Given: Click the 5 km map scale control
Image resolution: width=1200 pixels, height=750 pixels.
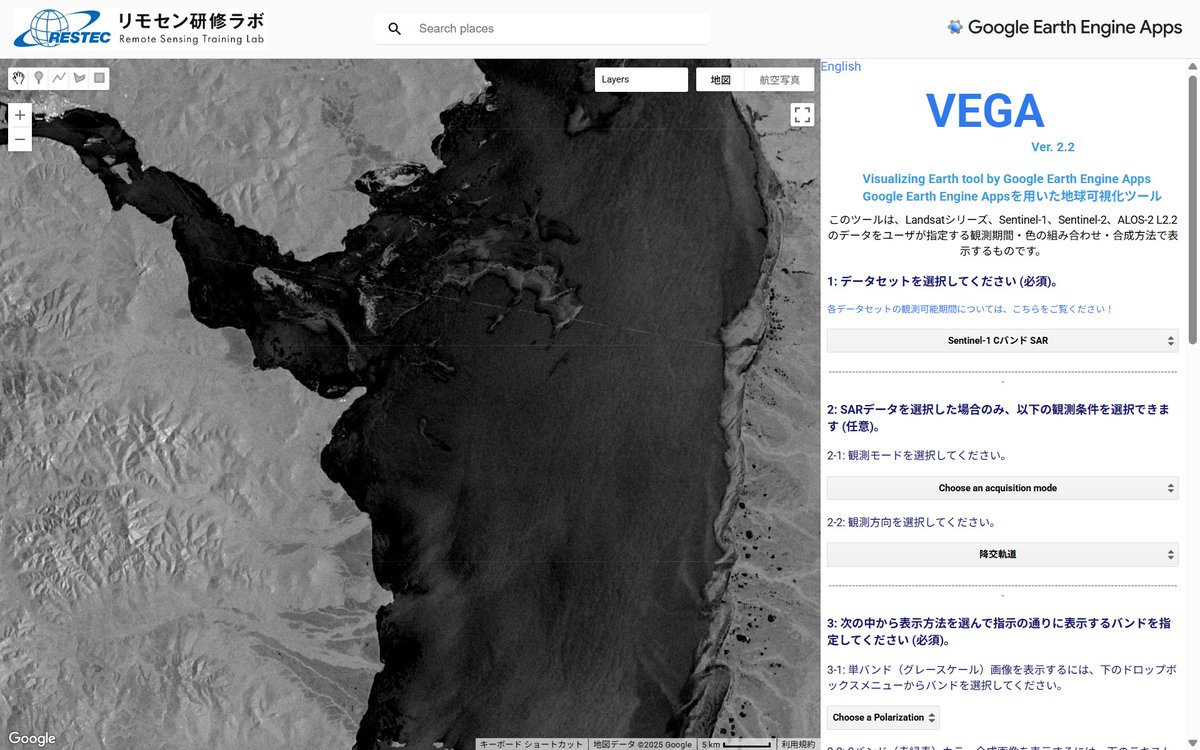Looking at the screenshot, I should (736, 744).
